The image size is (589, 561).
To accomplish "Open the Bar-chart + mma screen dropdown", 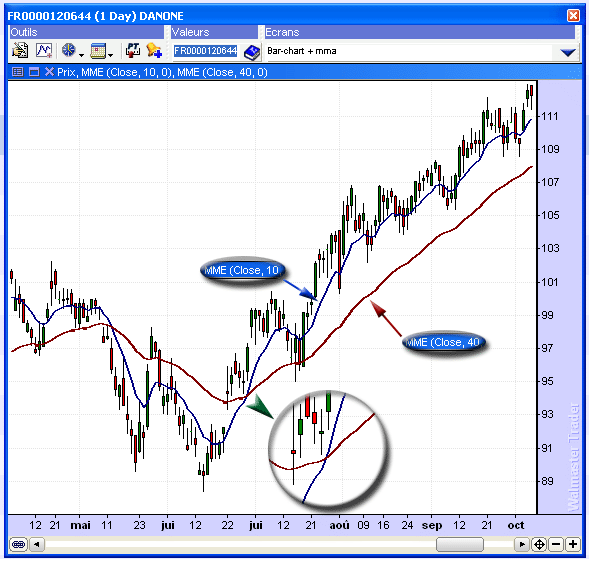I will tap(568, 52).
